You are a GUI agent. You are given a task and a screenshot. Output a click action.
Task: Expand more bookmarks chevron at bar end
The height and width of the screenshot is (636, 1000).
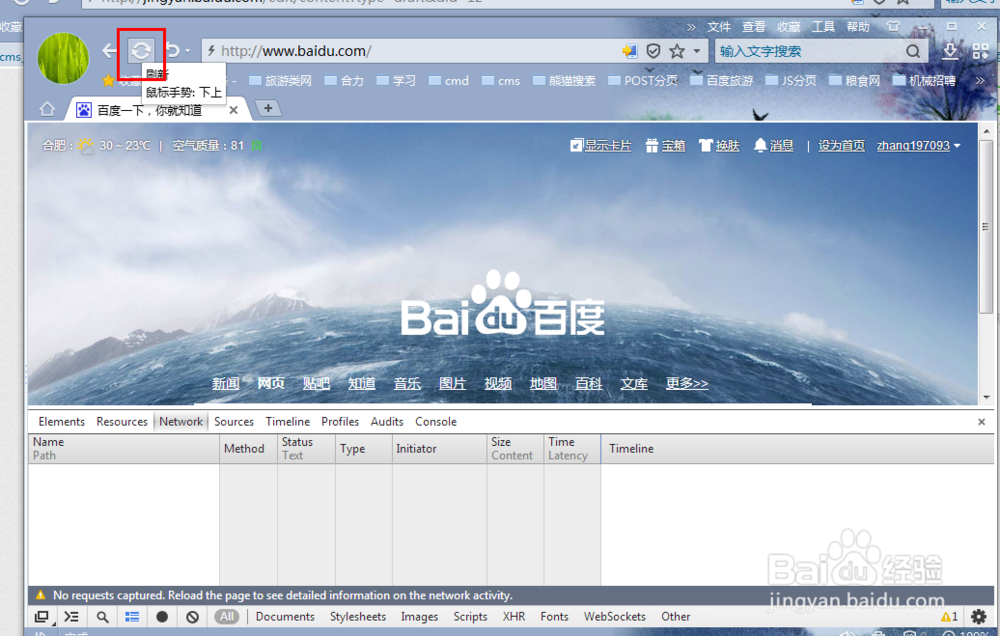point(980,80)
